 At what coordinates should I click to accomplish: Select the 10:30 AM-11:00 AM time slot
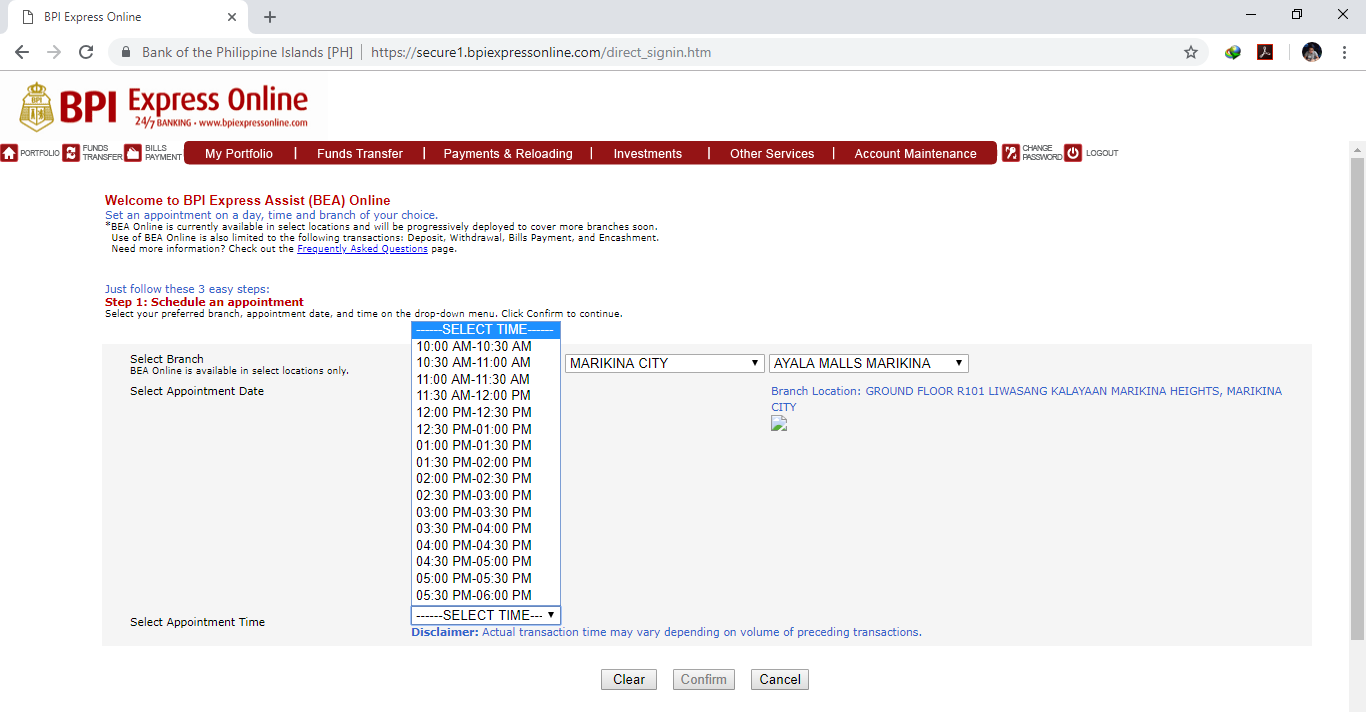pyautogui.click(x=486, y=363)
